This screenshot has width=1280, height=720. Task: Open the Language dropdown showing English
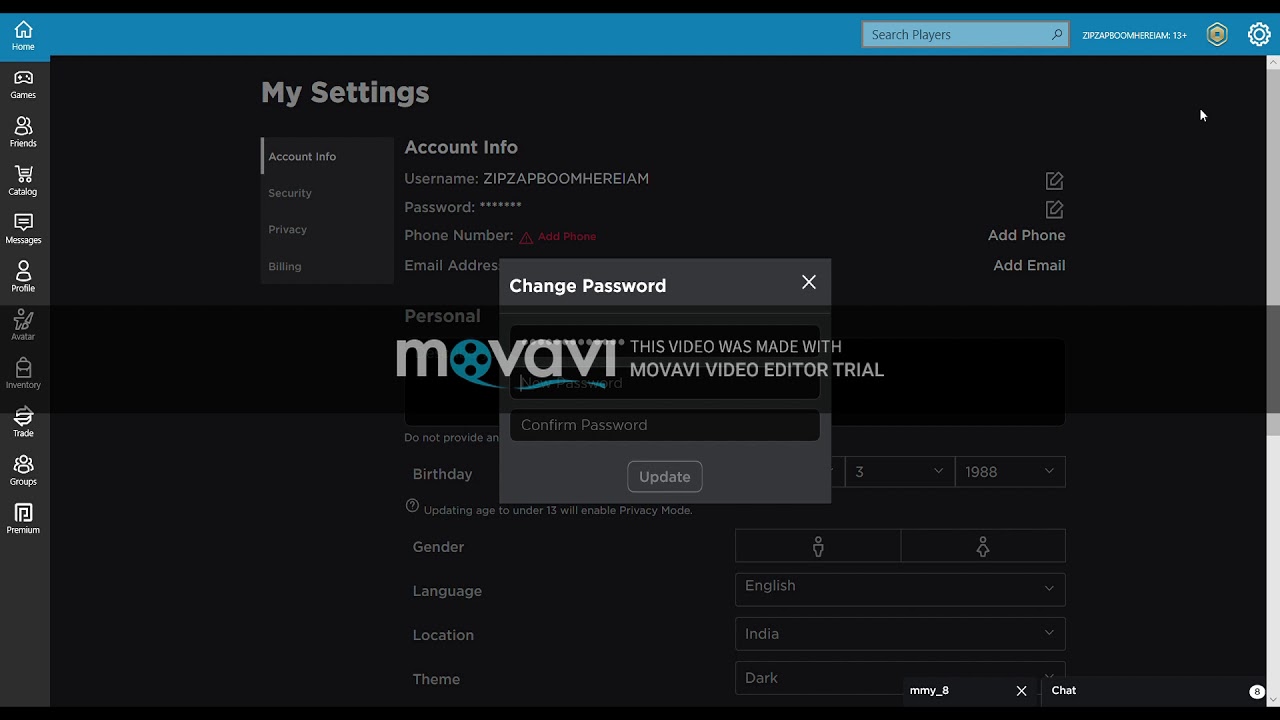tap(900, 589)
